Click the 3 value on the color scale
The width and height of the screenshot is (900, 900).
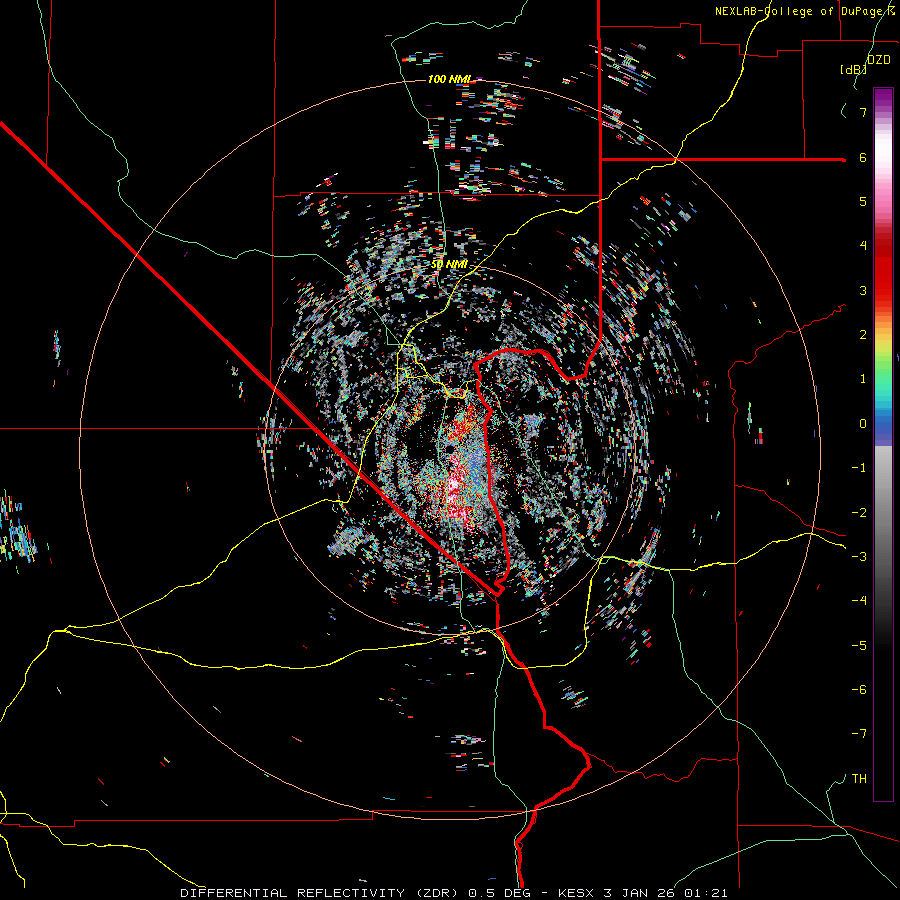(863, 290)
